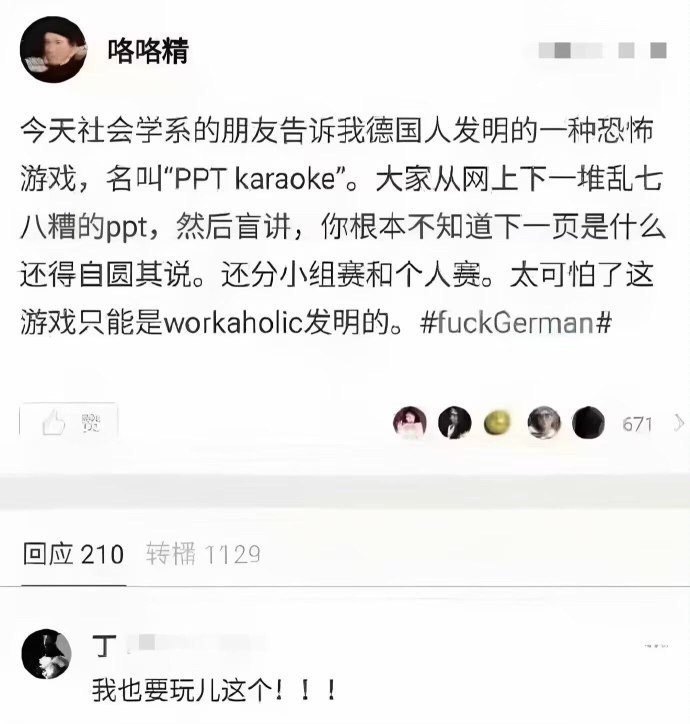Open the blurred post timestamp at top right

(602, 50)
